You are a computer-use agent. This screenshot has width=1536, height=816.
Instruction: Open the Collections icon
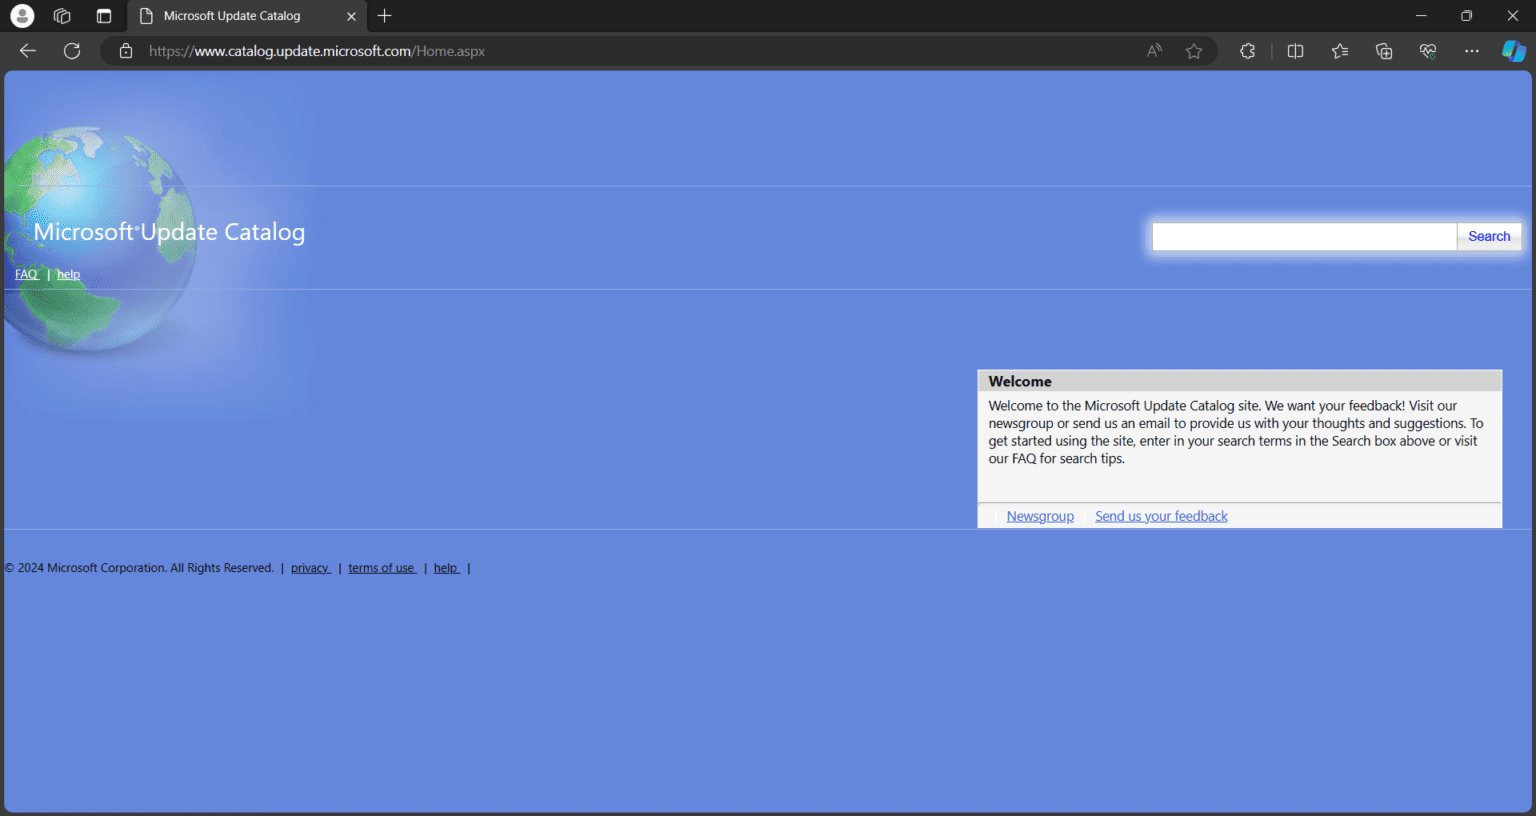click(1384, 51)
